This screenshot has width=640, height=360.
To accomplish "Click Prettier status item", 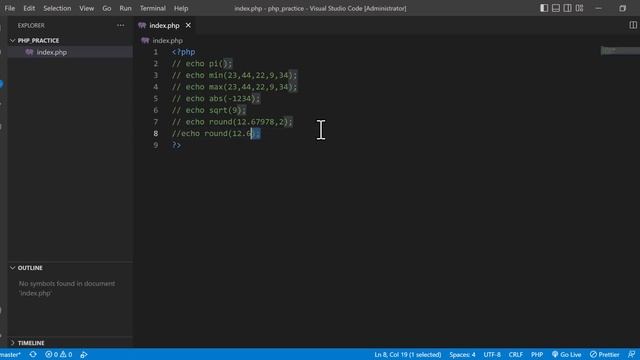I will coord(604,354).
